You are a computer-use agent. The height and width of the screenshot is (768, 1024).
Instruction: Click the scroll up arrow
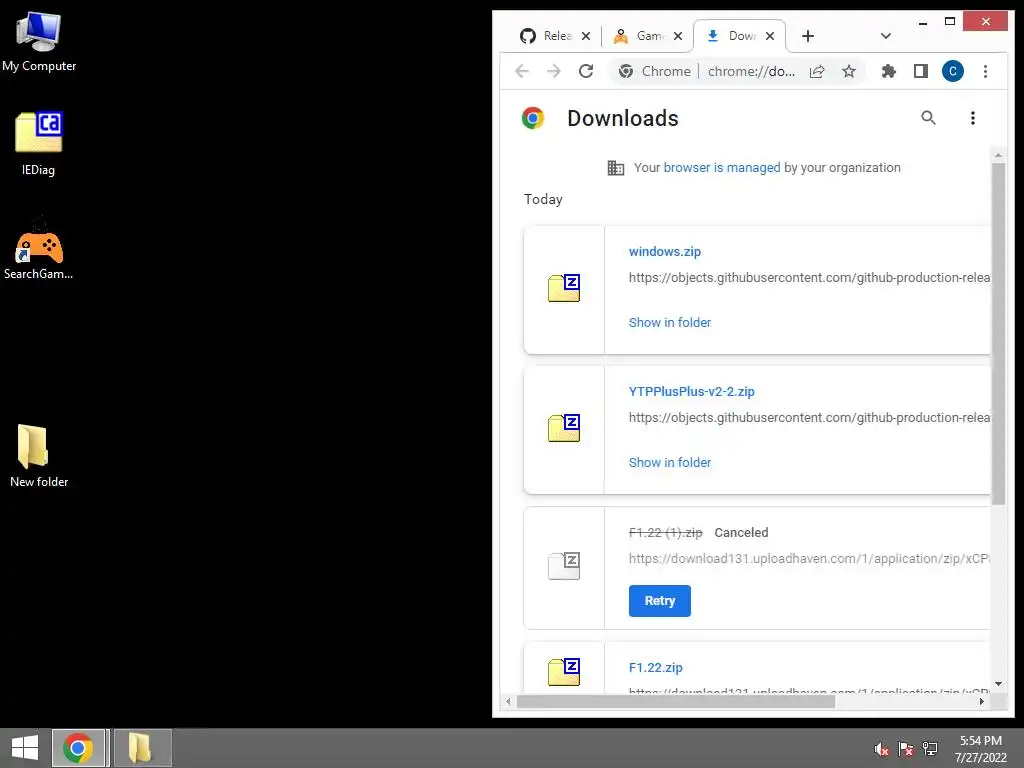click(998, 155)
